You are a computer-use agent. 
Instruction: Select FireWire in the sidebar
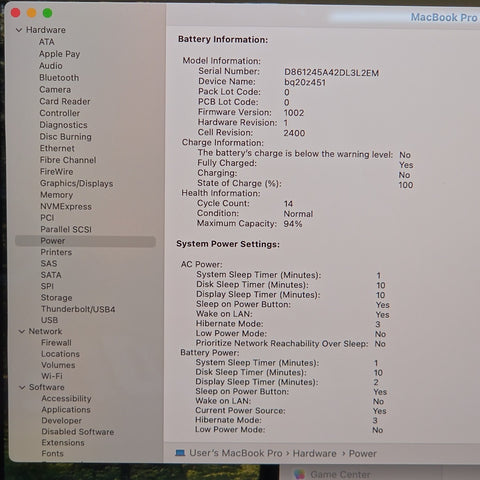pos(57,172)
